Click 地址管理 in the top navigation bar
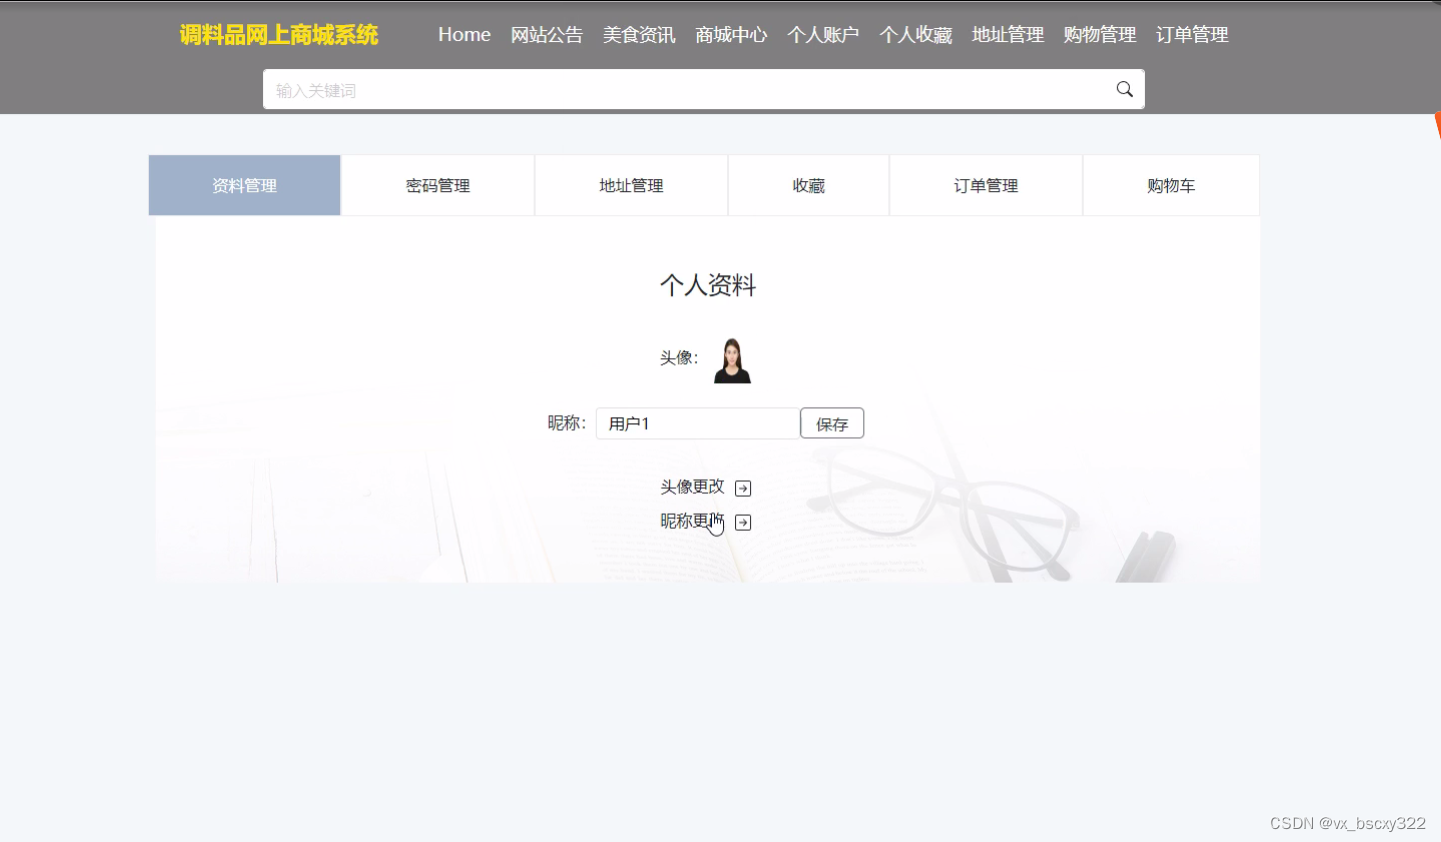Viewport: 1441px width, 842px height. point(1008,34)
